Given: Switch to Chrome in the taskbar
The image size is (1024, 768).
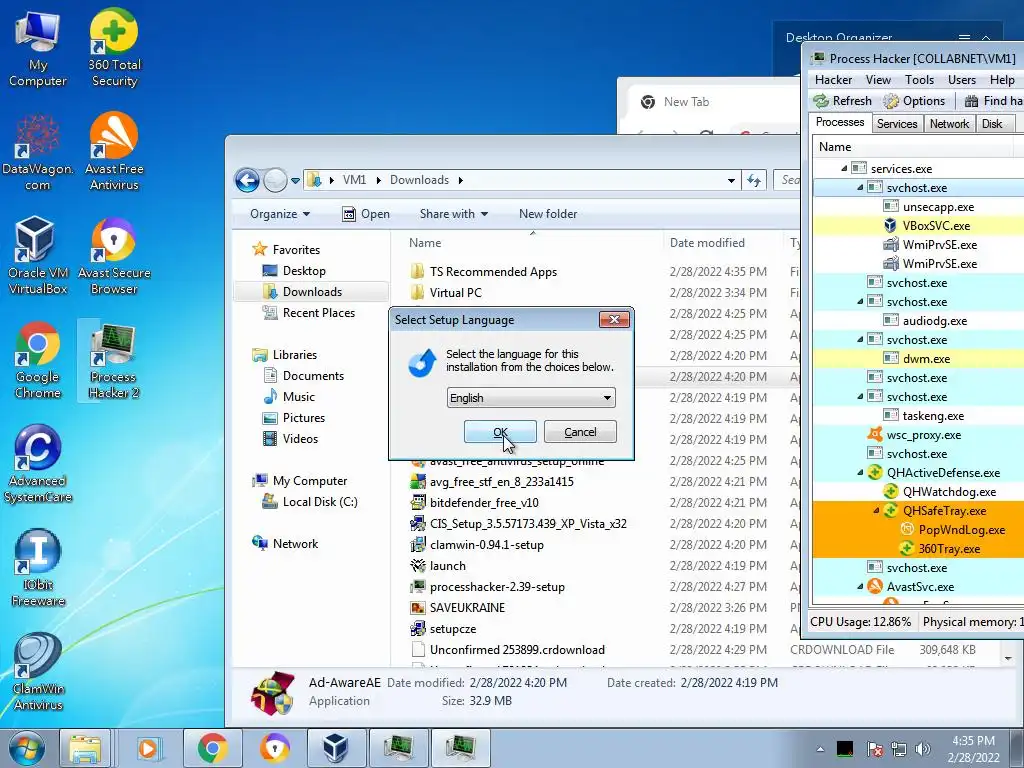Looking at the screenshot, I should (212, 748).
